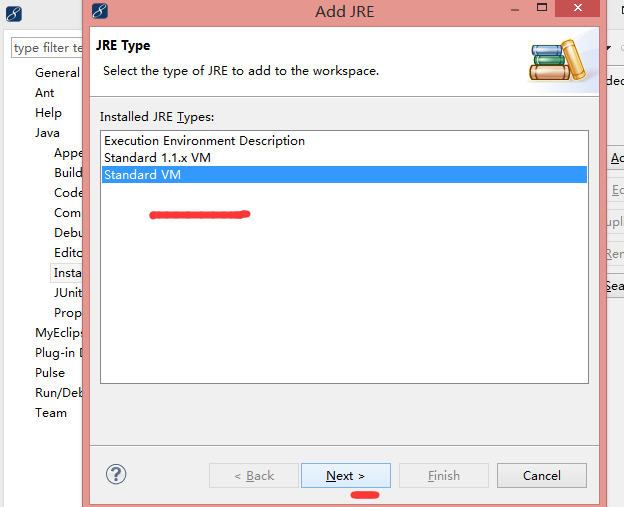Image resolution: width=624 pixels, height=507 pixels.
Task: Maximize the Add JRE dialog
Action: 542,8
